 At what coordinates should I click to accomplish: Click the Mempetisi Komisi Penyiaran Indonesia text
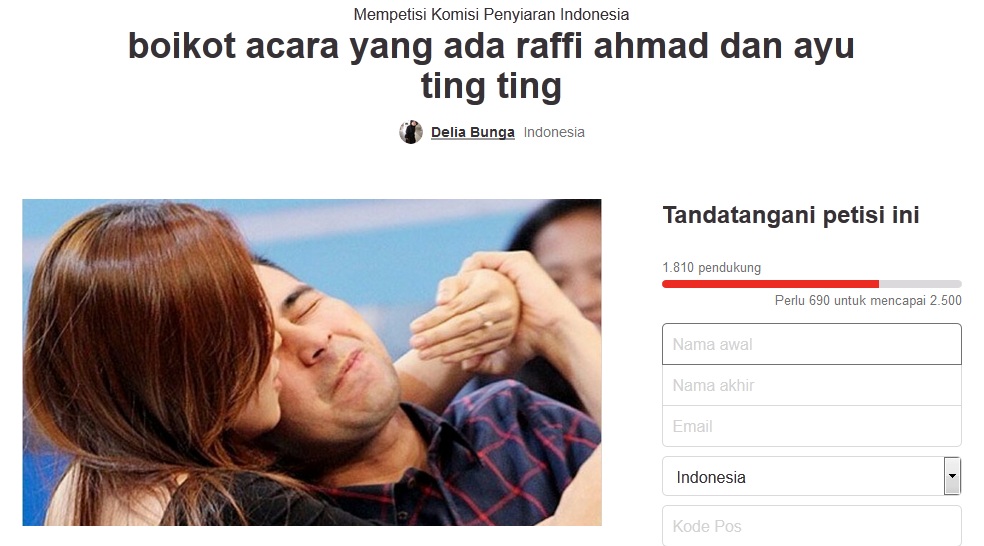(x=491, y=14)
